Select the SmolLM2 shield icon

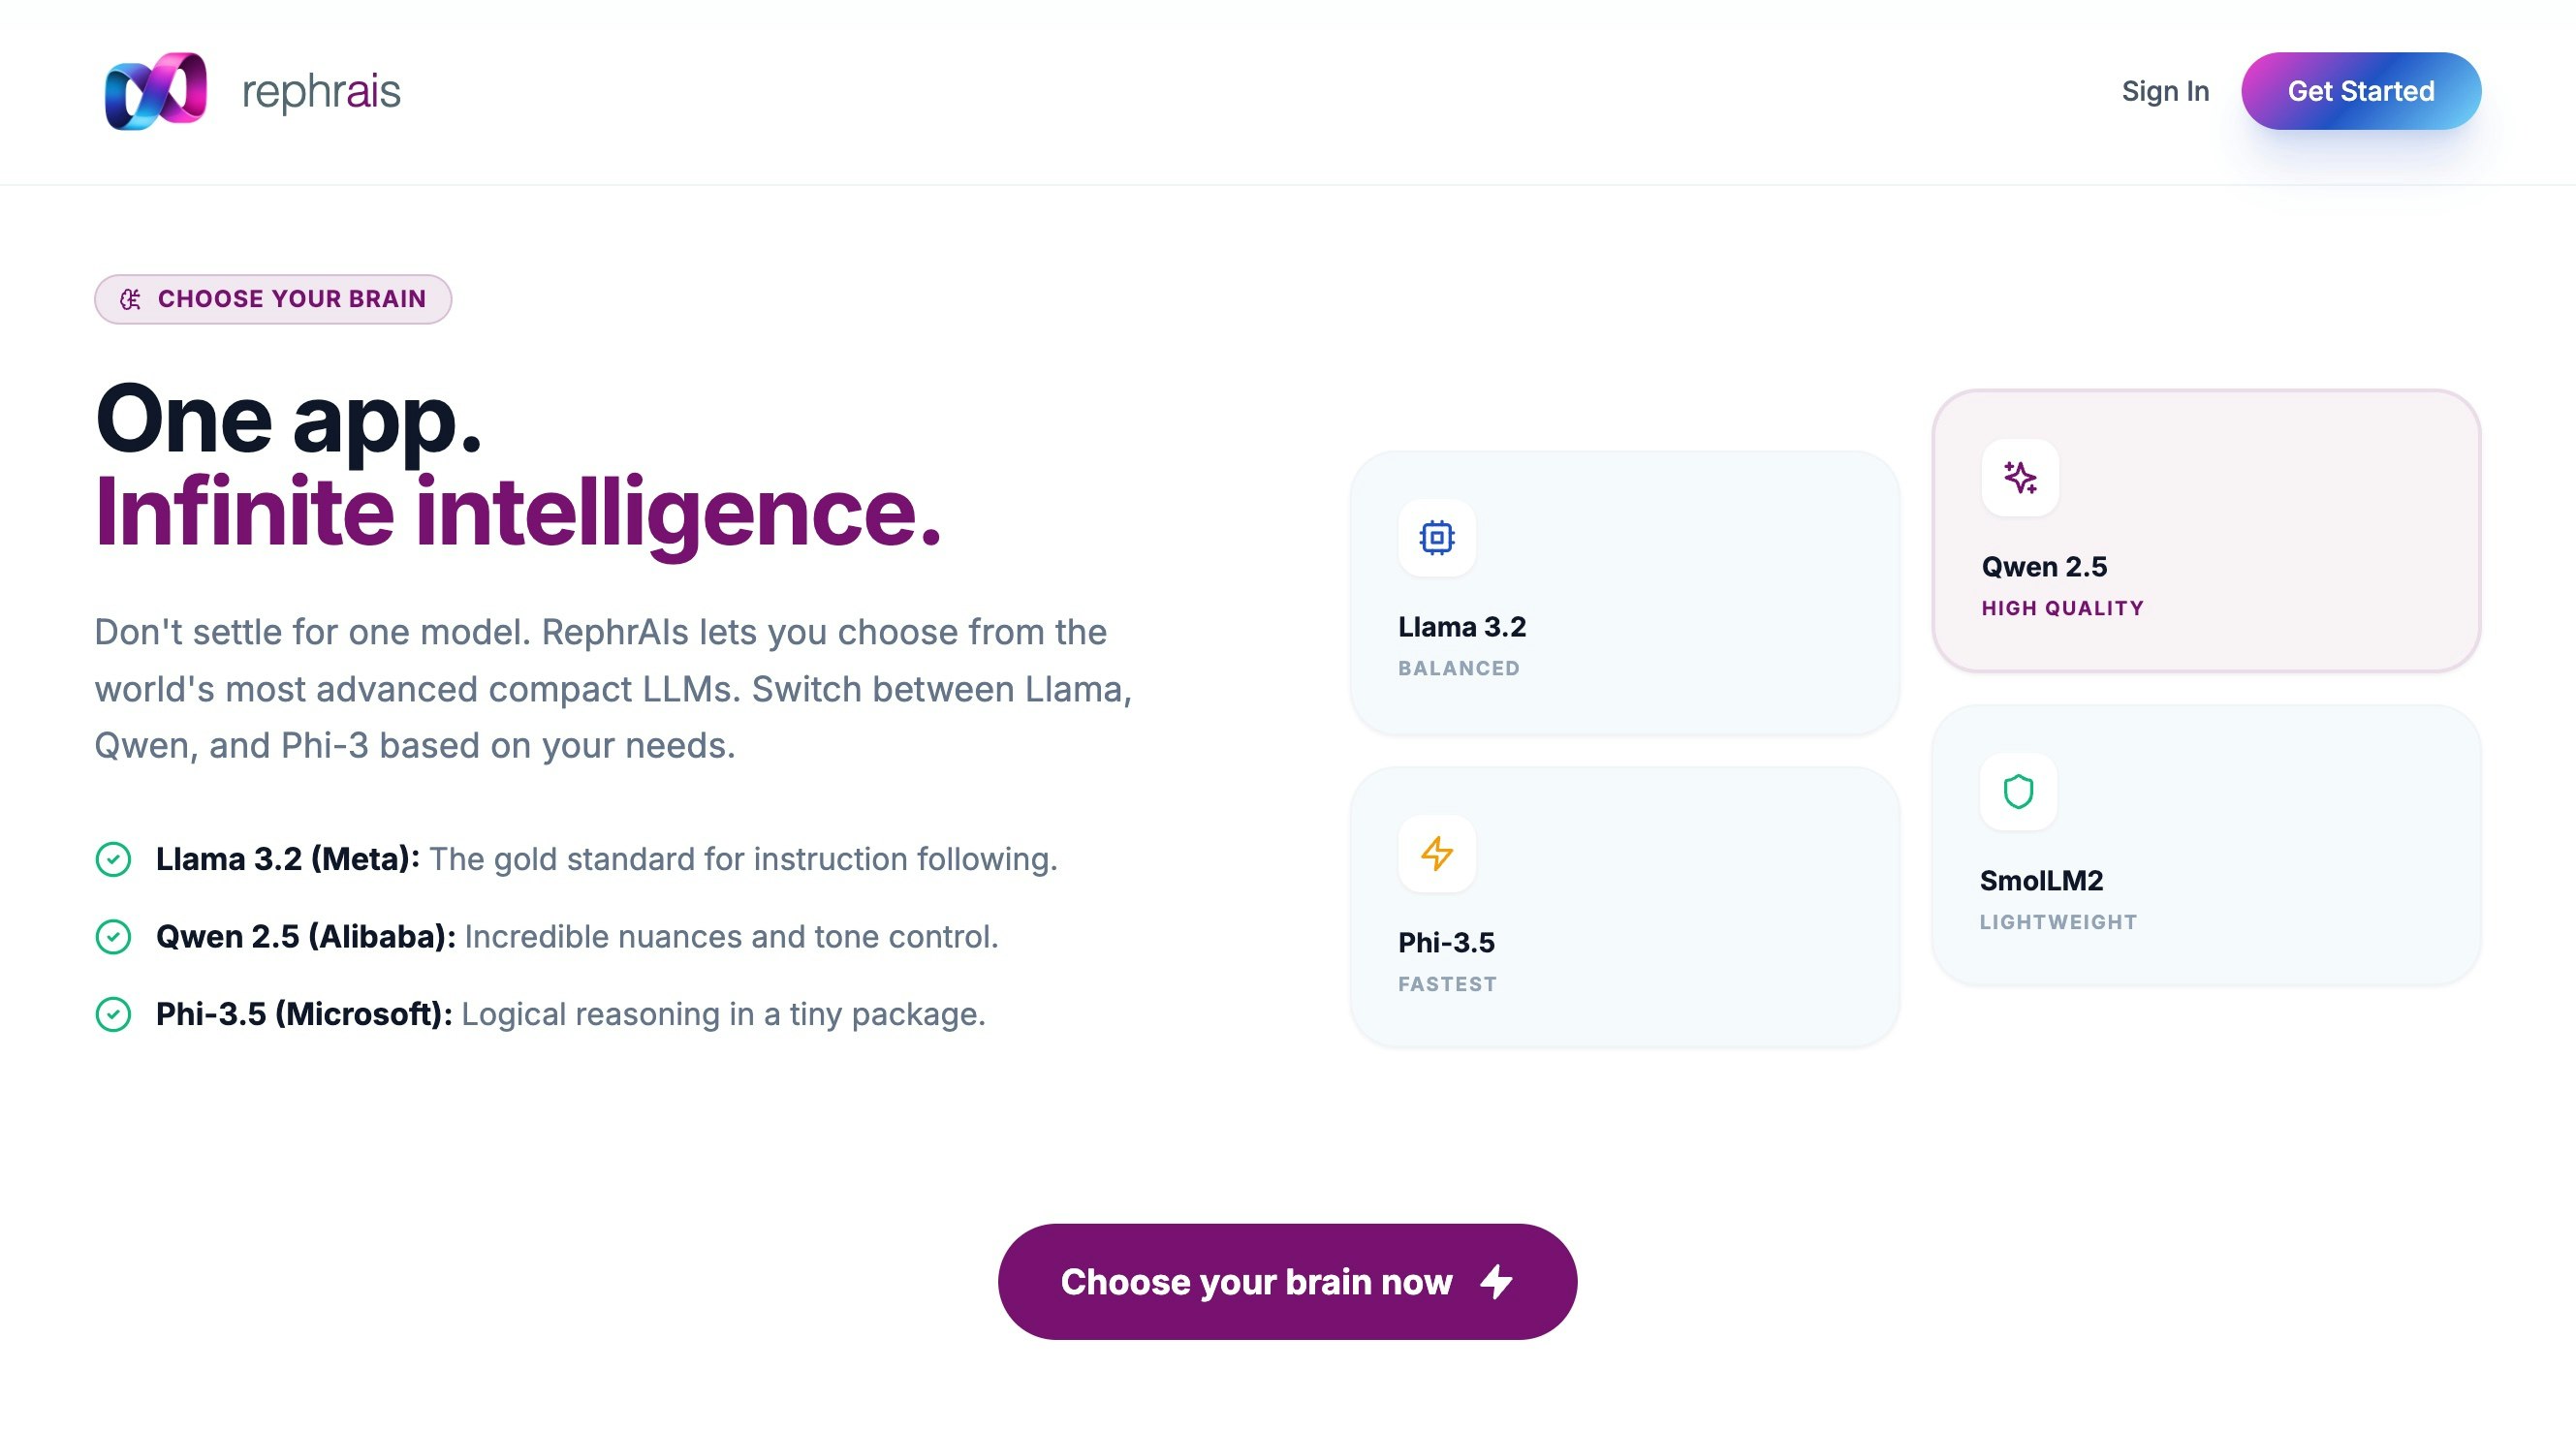point(2018,792)
